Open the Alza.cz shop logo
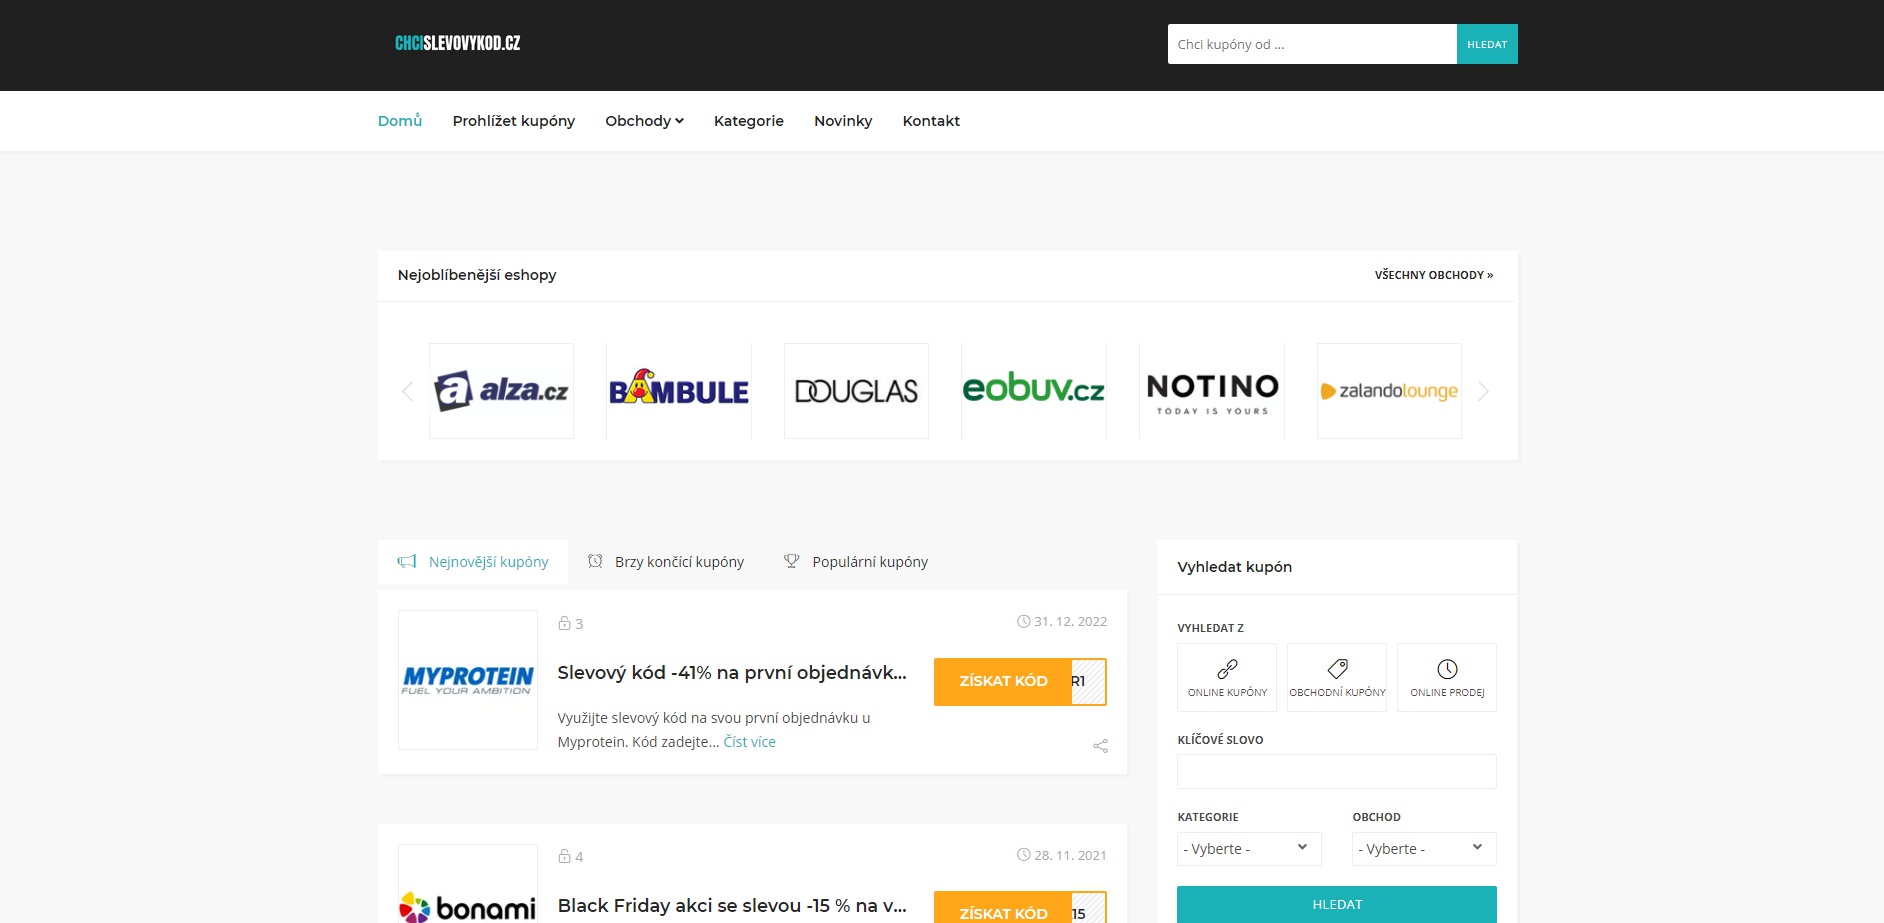 tap(501, 391)
